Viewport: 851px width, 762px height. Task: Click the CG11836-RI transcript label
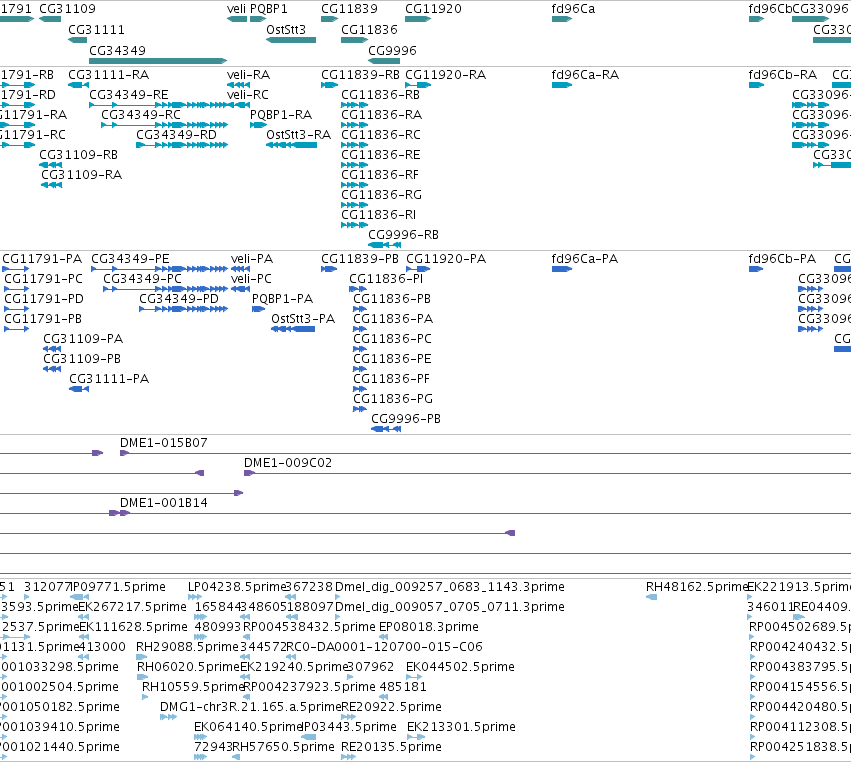pyautogui.click(x=378, y=215)
